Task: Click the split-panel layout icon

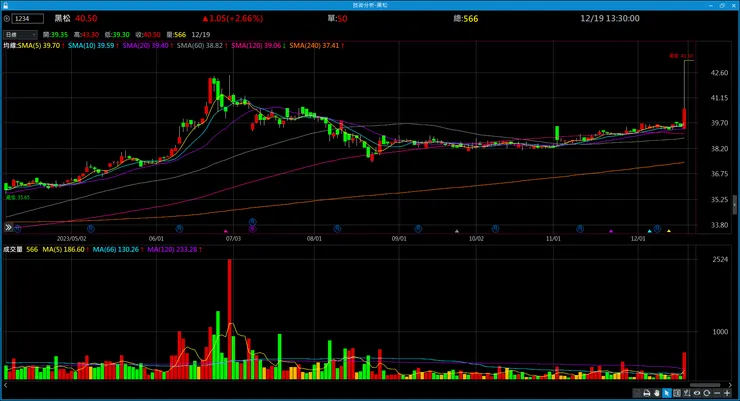Action: (x=677, y=393)
